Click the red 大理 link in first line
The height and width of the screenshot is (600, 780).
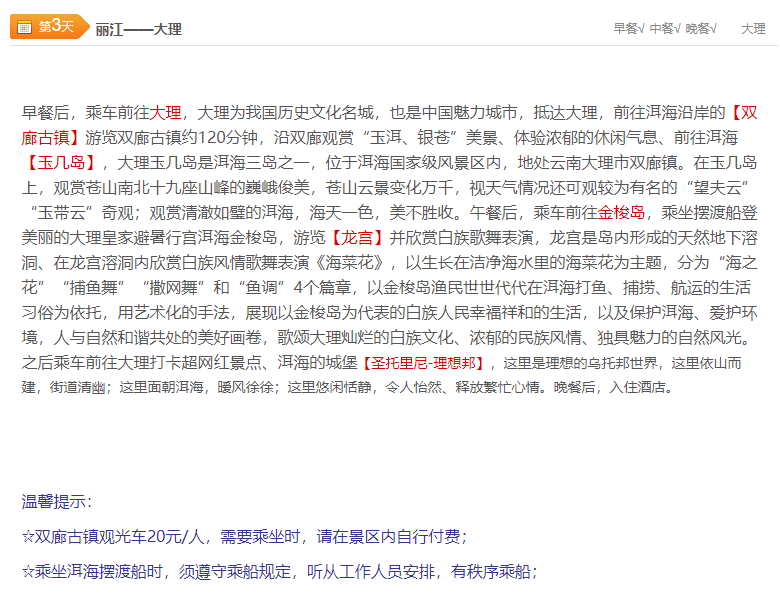pyautogui.click(x=165, y=113)
